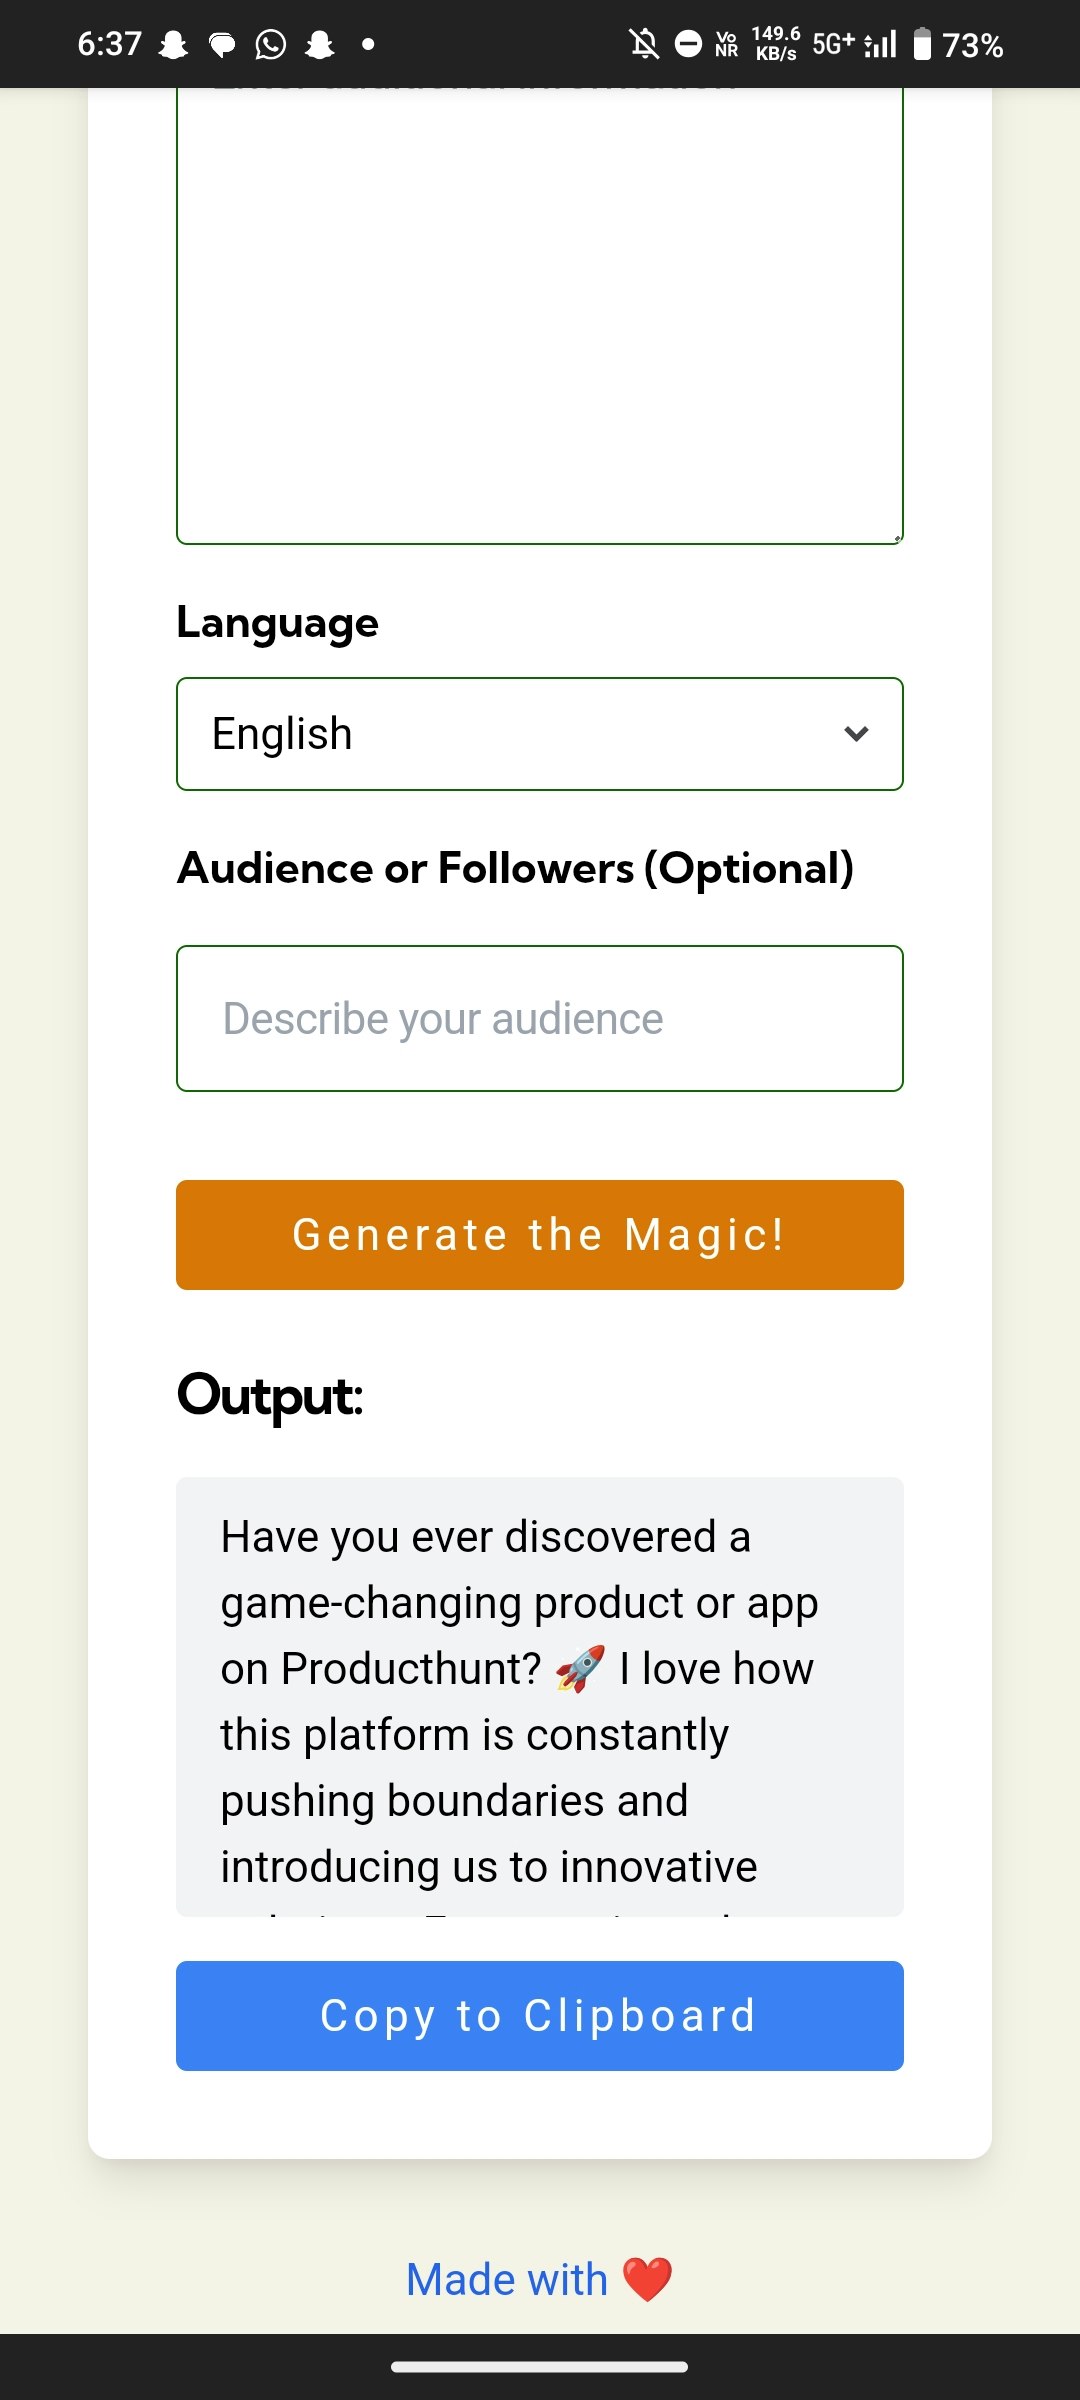Tap the 5G signal strength icon
The height and width of the screenshot is (2400, 1080).
(880, 44)
